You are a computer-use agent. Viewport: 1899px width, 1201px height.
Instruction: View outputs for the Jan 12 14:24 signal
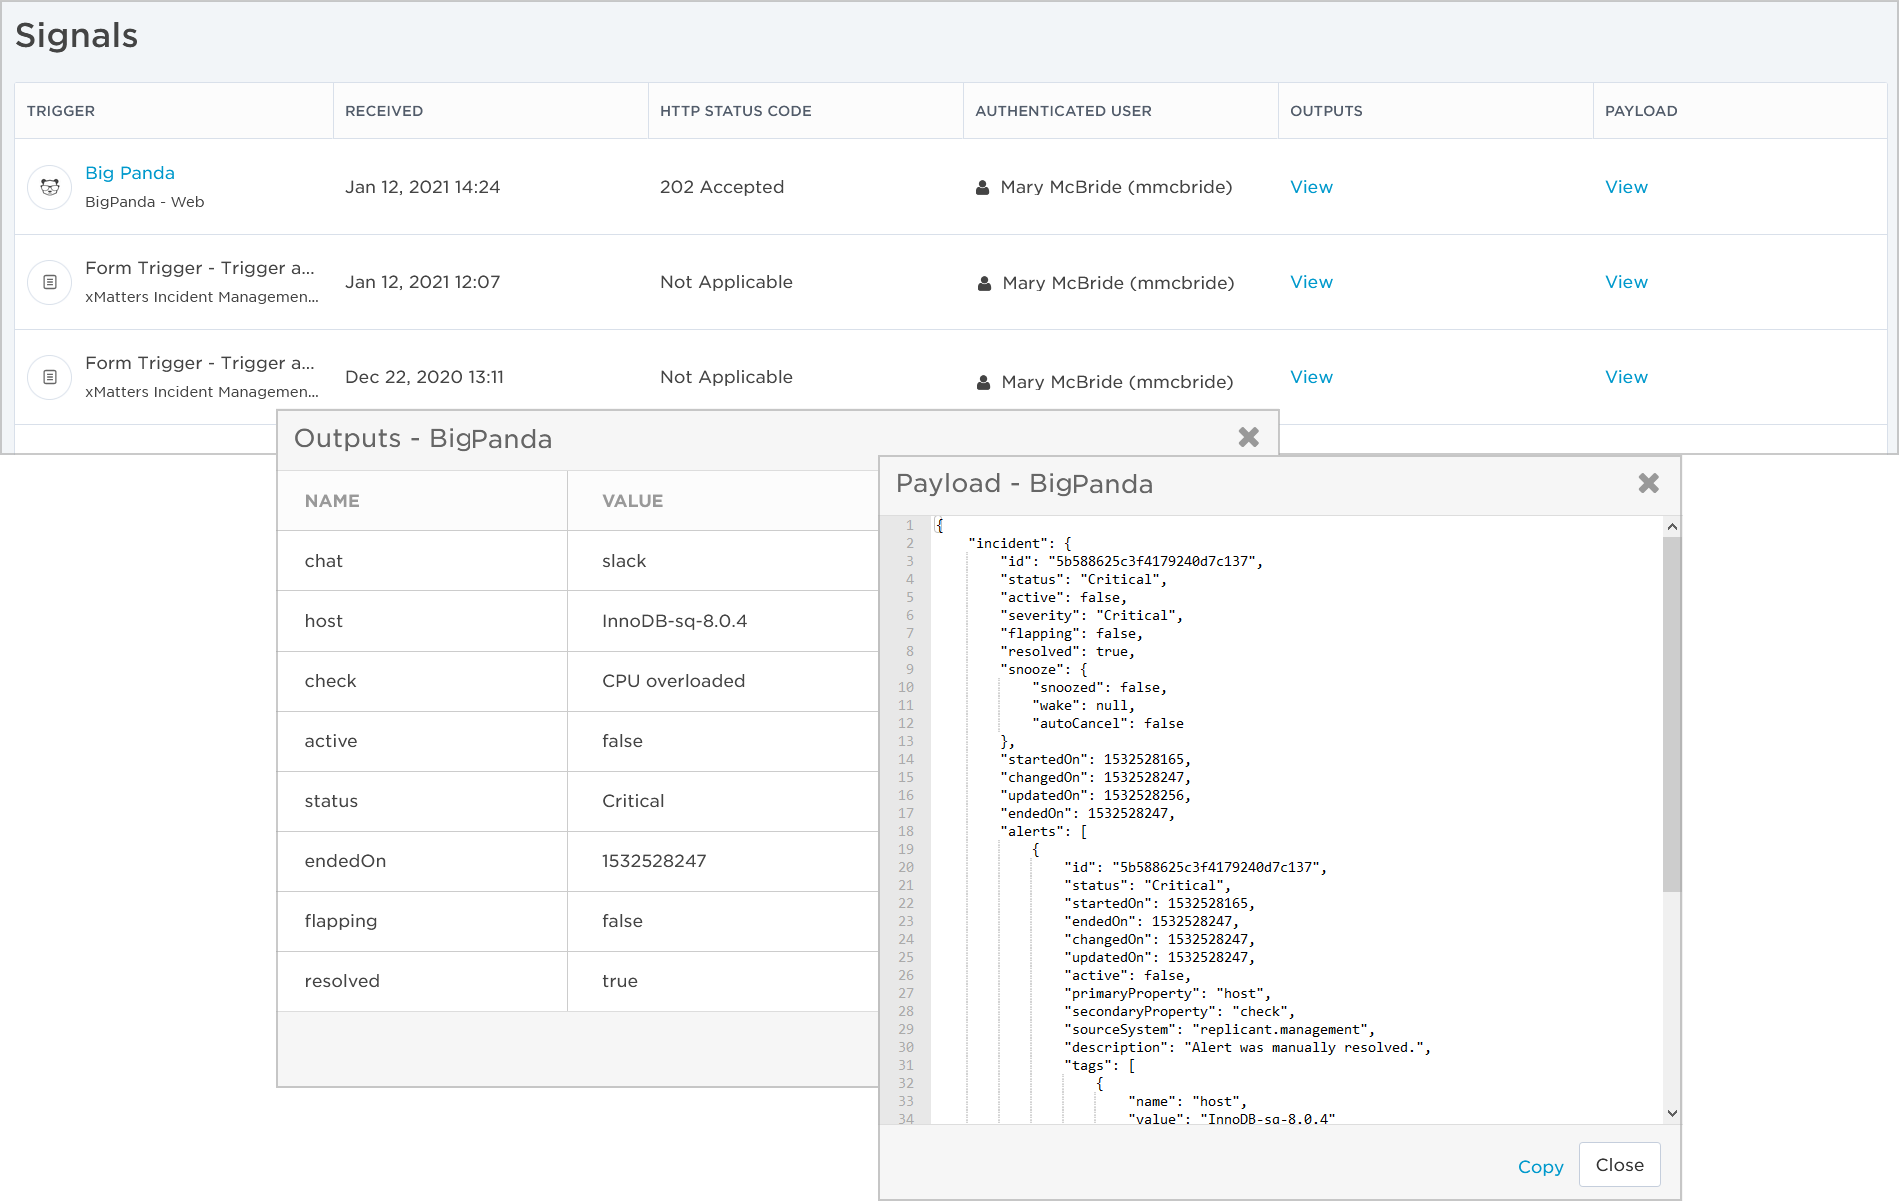[x=1311, y=187]
